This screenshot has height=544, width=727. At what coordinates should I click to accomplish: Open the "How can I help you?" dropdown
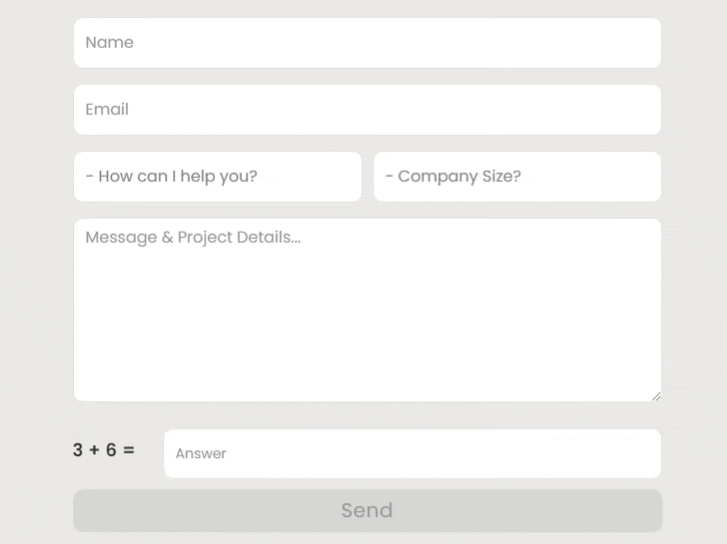pyautogui.click(x=217, y=177)
